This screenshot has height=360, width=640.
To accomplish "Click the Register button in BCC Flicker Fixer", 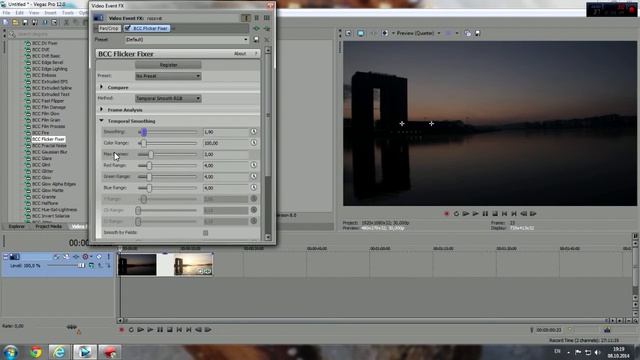I will pos(168,65).
